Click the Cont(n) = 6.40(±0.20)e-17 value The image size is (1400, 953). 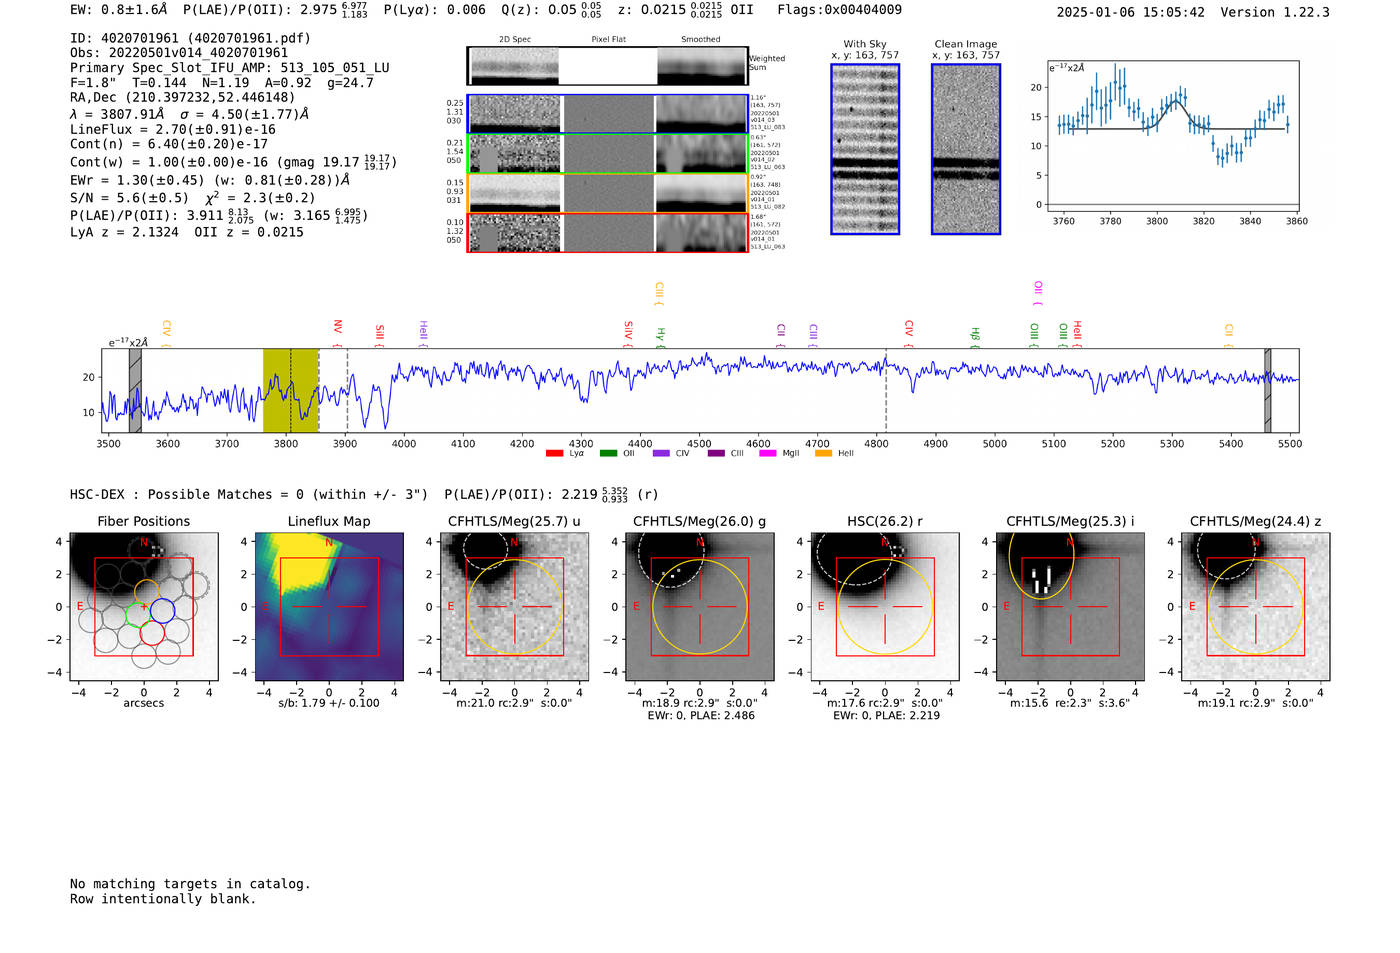tap(169, 144)
